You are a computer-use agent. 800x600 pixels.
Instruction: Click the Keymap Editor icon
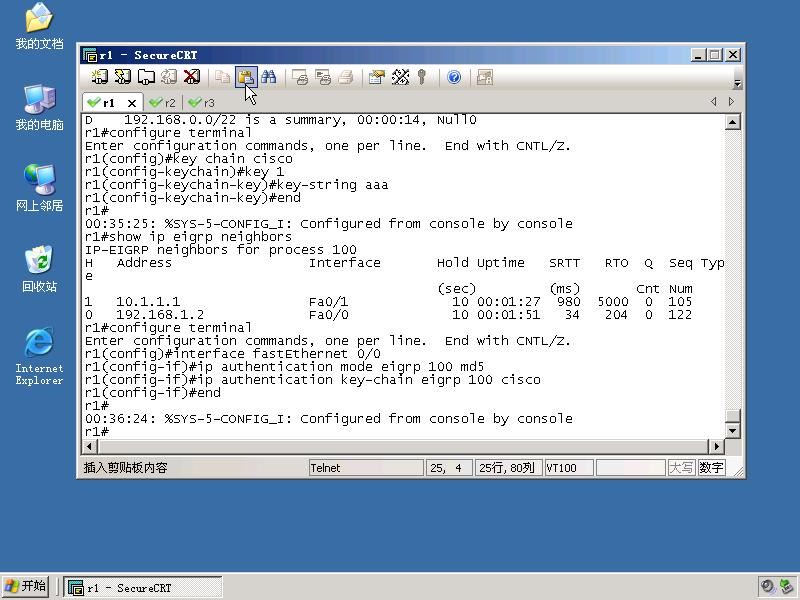(400, 77)
